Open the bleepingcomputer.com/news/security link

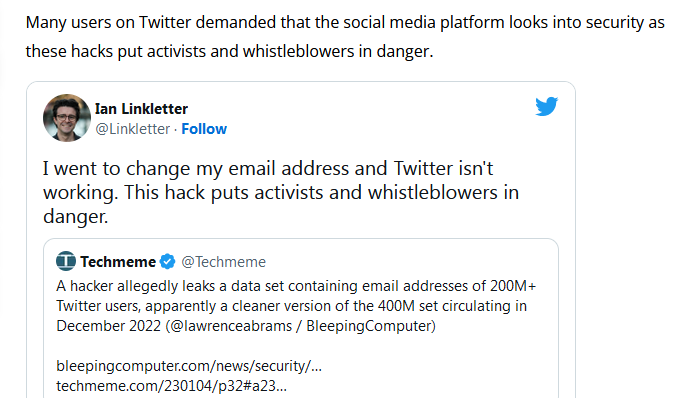click(x=189, y=366)
